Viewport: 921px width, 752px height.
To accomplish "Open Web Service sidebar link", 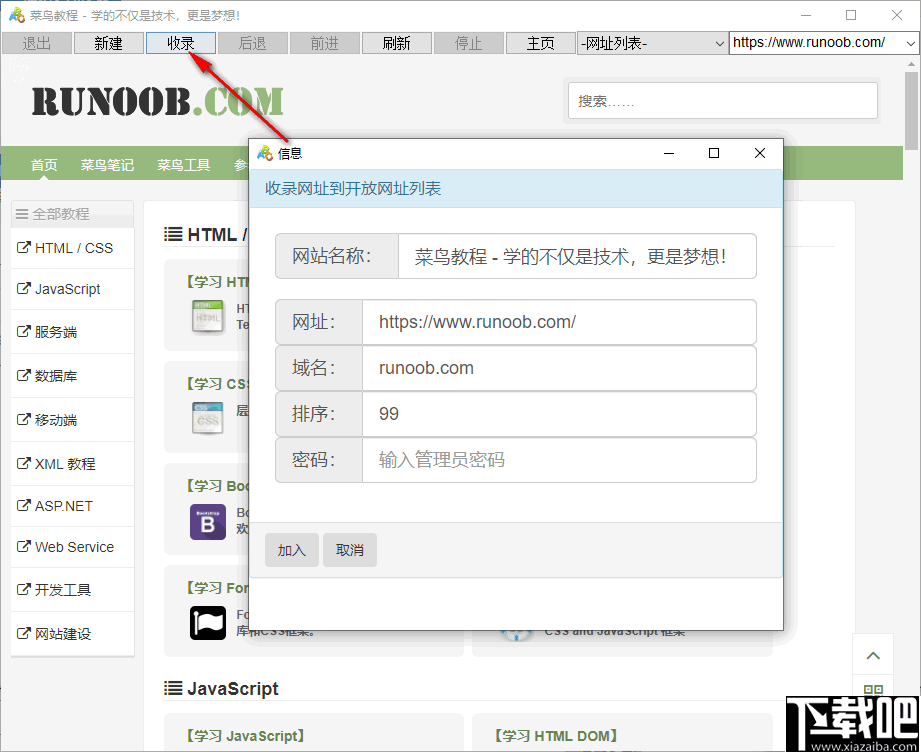I will tap(72, 547).
